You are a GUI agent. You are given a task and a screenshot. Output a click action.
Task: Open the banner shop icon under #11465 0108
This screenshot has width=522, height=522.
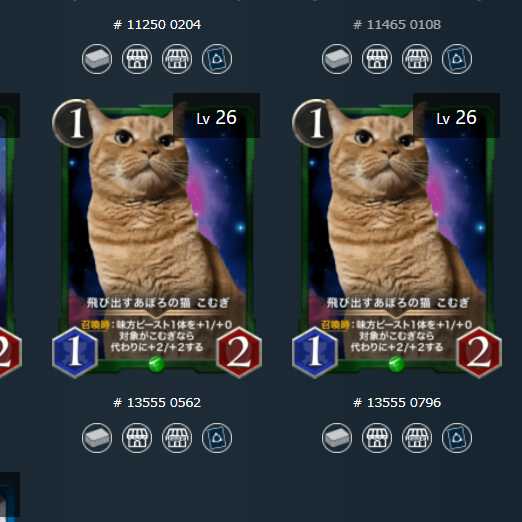click(x=417, y=59)
